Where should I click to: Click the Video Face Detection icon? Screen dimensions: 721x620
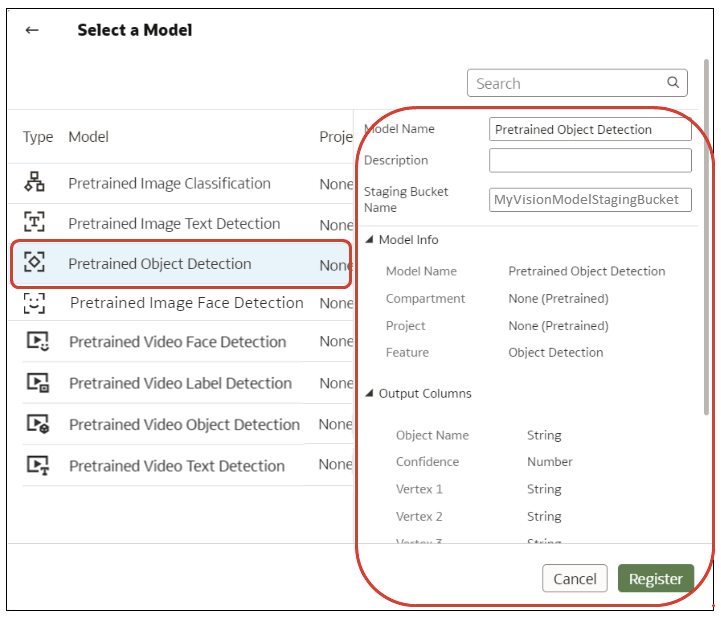(x=37, y=342)
